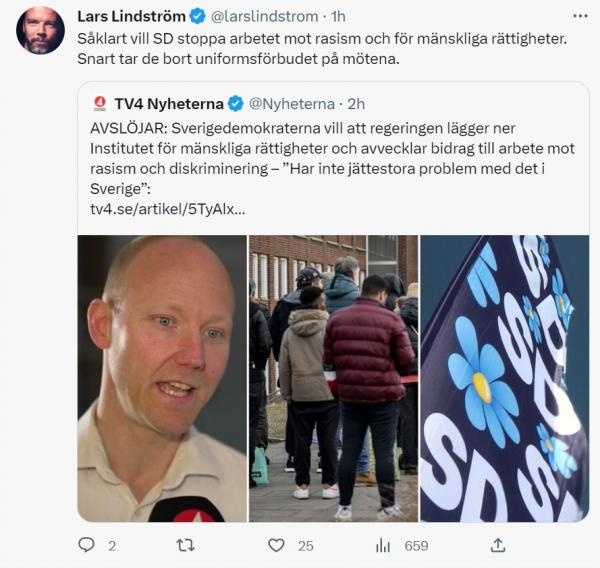Open photo of bald man being interviewed

(x=162, y=379)
